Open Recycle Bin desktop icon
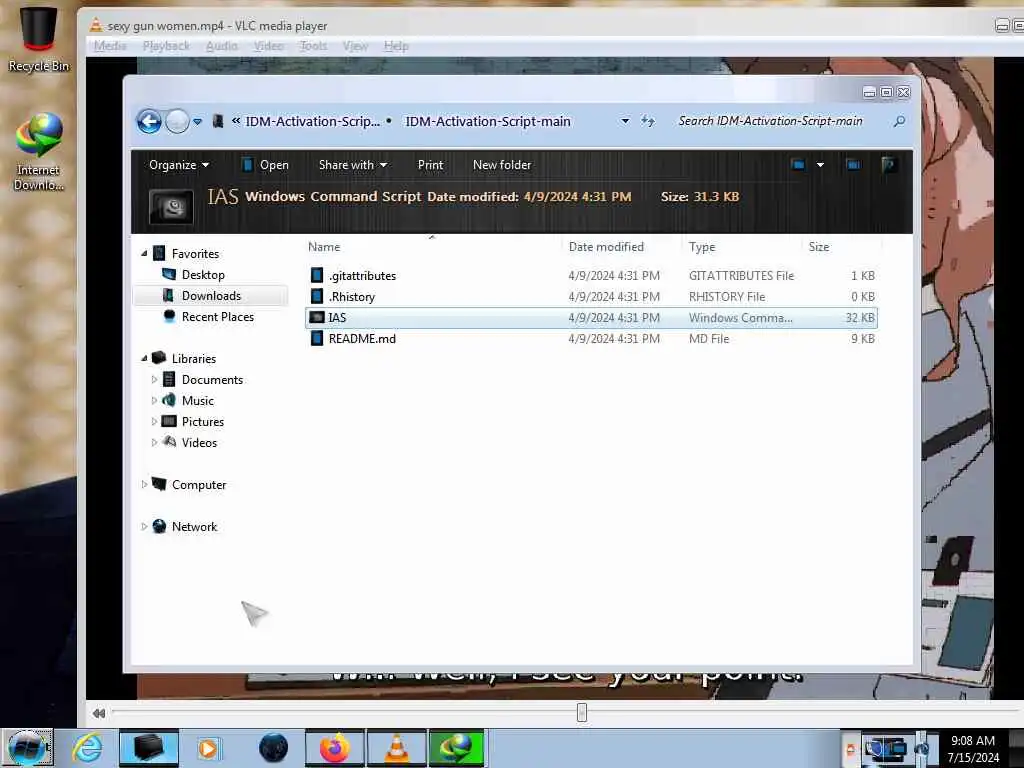 tap(39, 39)
